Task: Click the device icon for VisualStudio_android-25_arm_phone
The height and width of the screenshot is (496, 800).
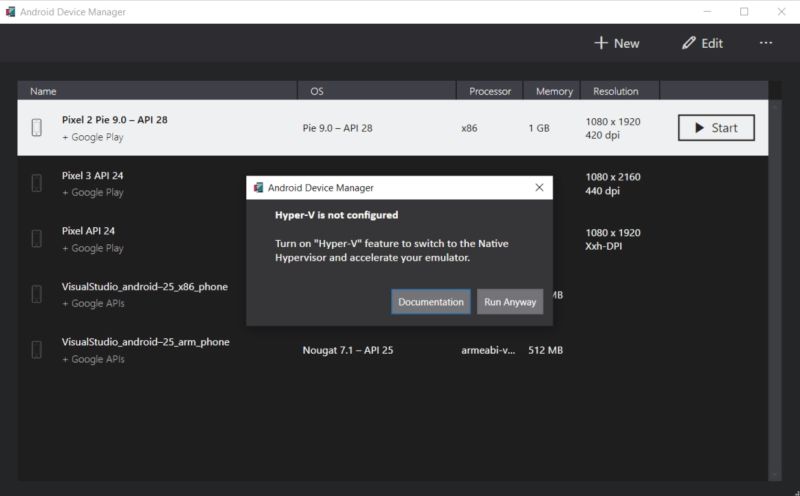Action: (36, 350)
